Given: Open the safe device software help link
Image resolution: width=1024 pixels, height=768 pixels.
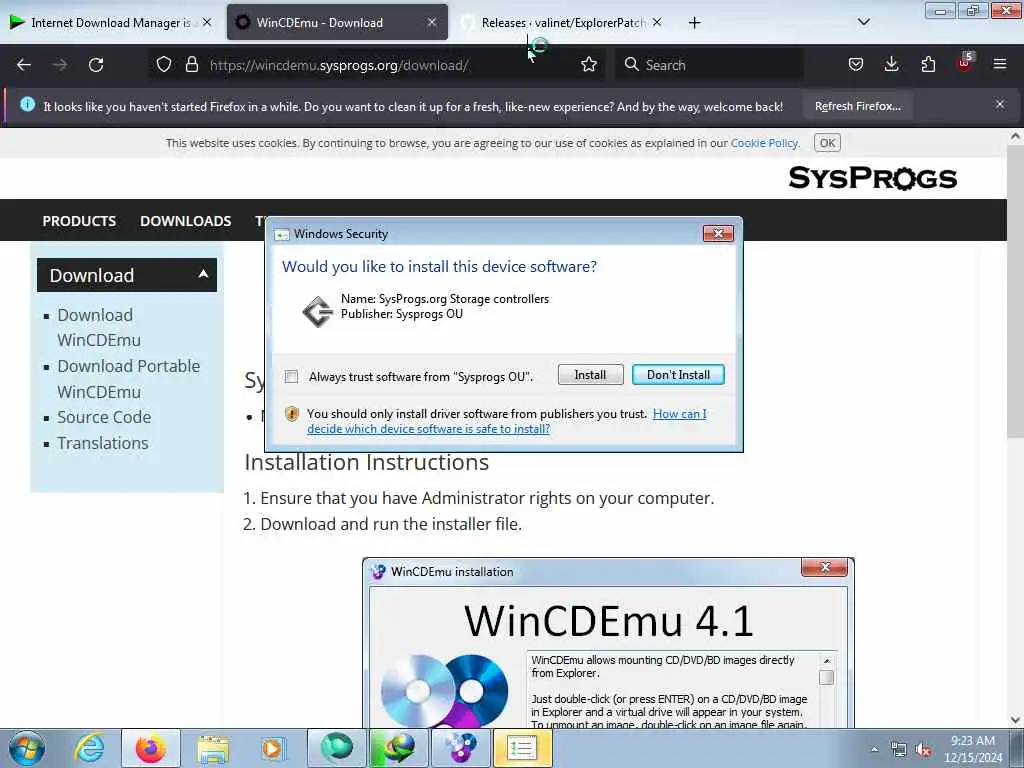Looking at the screenshot, I should coord(507,421).
